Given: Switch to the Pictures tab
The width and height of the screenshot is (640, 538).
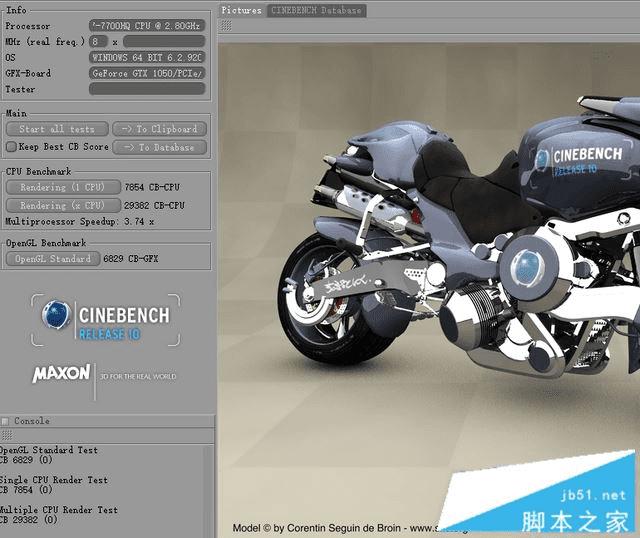Looking at the screenshot, I should tap(242, 10).
